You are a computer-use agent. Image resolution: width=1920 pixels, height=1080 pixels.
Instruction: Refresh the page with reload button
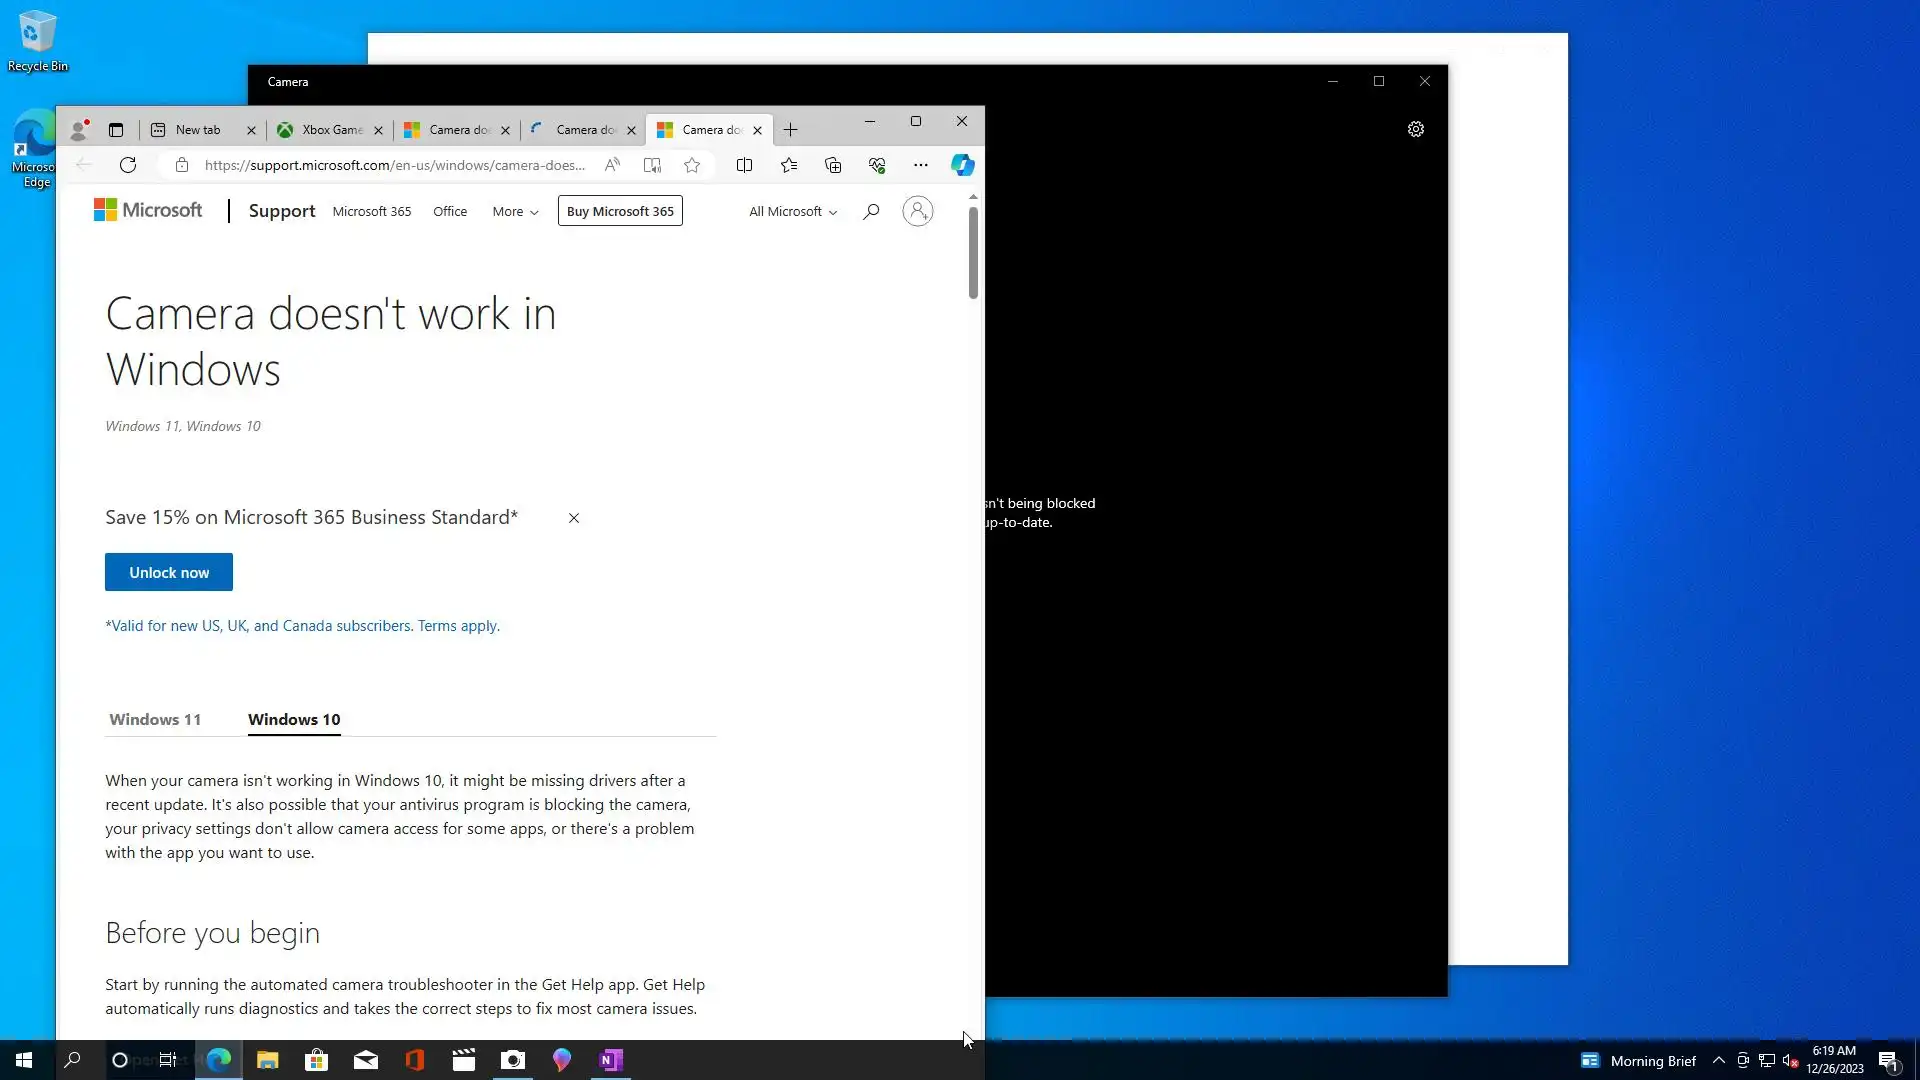coord(128,165)
